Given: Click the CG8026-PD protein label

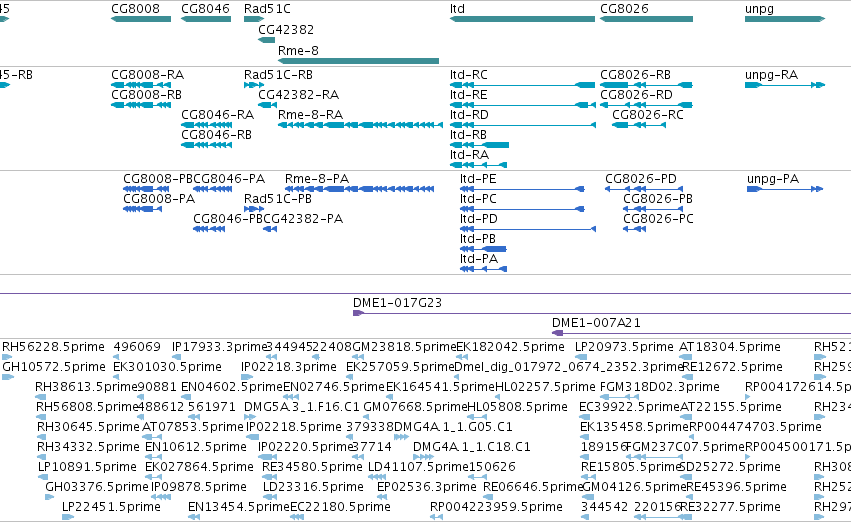Looking at the screenshot, I should coord(641,179).
